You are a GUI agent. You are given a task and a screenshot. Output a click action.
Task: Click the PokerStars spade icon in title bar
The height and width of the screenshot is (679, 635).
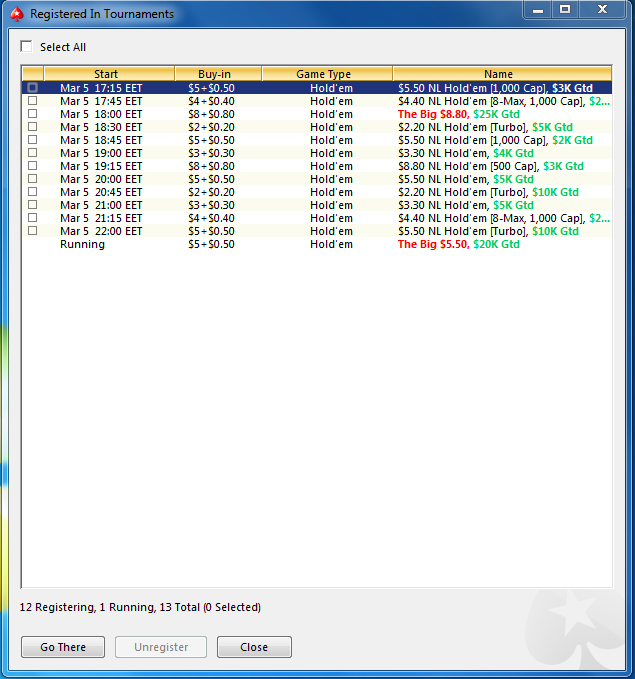click(17, 14)
